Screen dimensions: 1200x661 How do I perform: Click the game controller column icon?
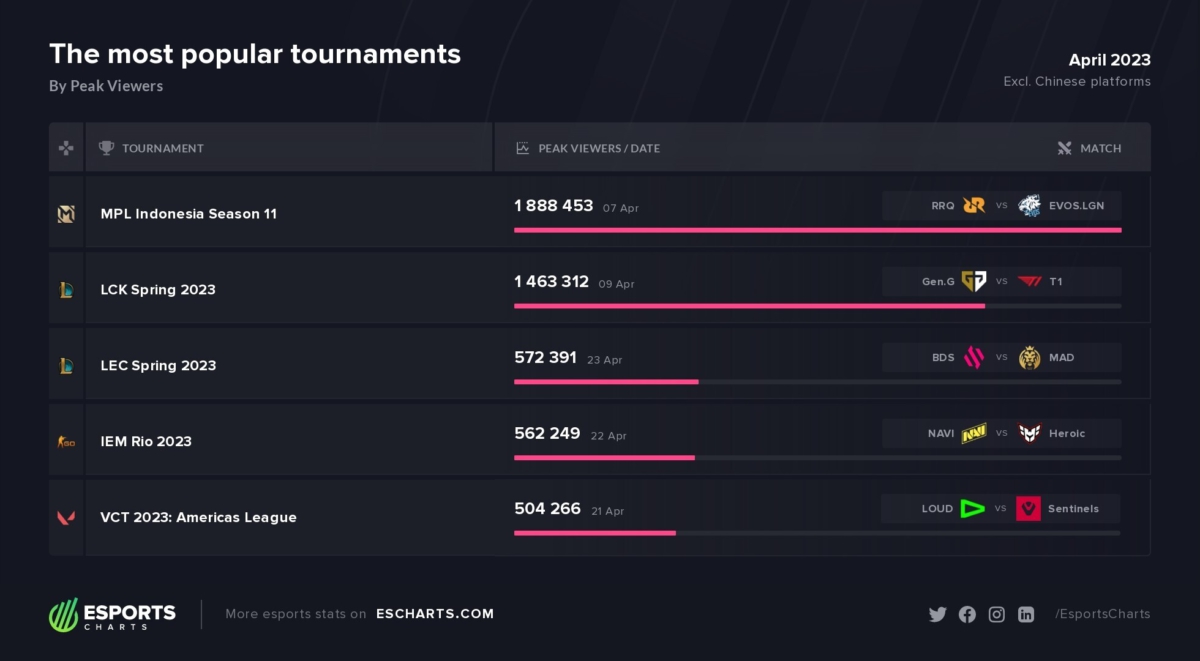point(66,148)
